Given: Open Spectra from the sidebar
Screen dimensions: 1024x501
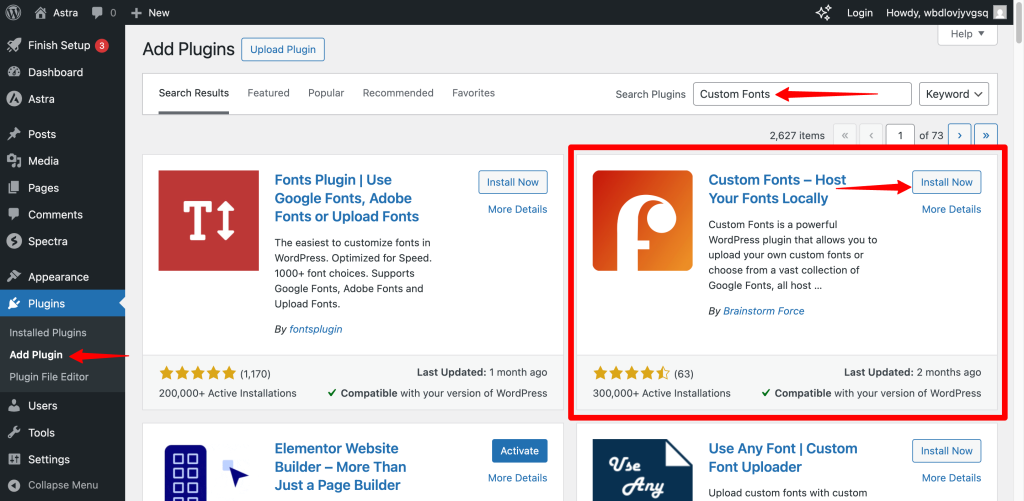Looking at the screenshot, I should tap(46, 241).
